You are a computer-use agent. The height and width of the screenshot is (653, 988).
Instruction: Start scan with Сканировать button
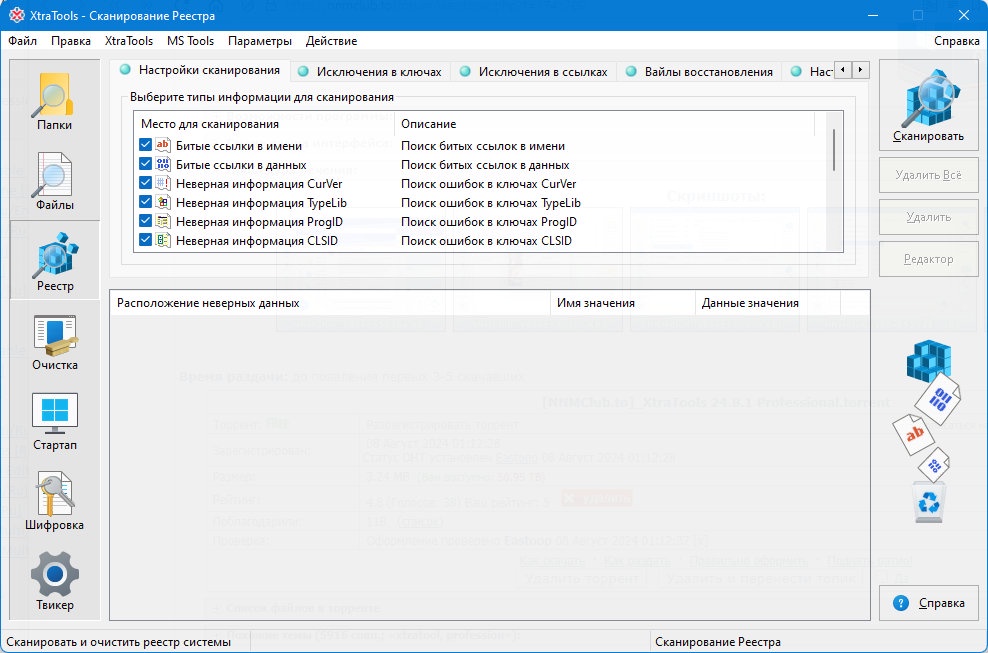coord(928,105)
